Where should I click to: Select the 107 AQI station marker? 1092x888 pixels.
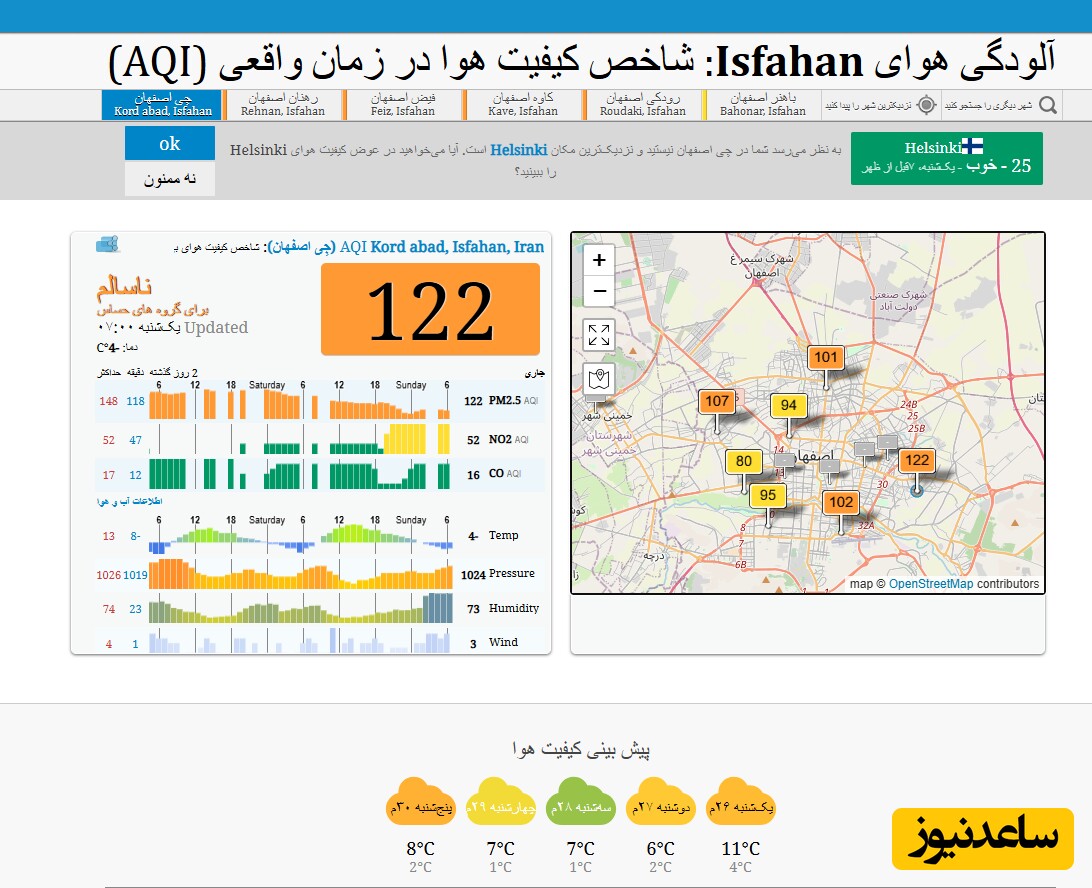pos(717,402)
